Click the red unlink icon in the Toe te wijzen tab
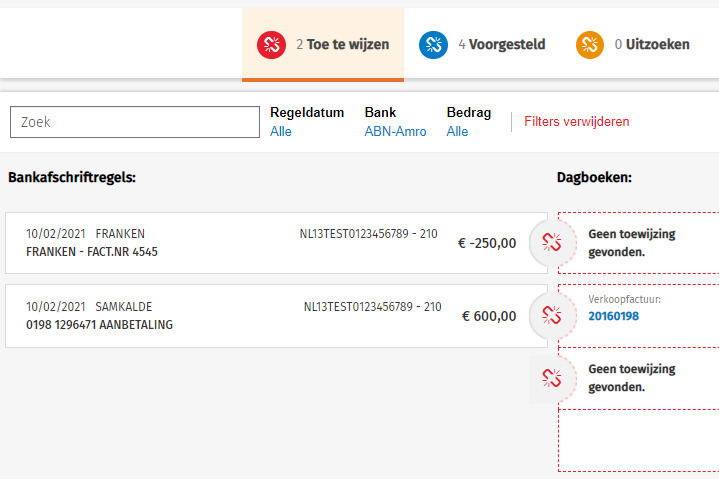 (272, 44)
